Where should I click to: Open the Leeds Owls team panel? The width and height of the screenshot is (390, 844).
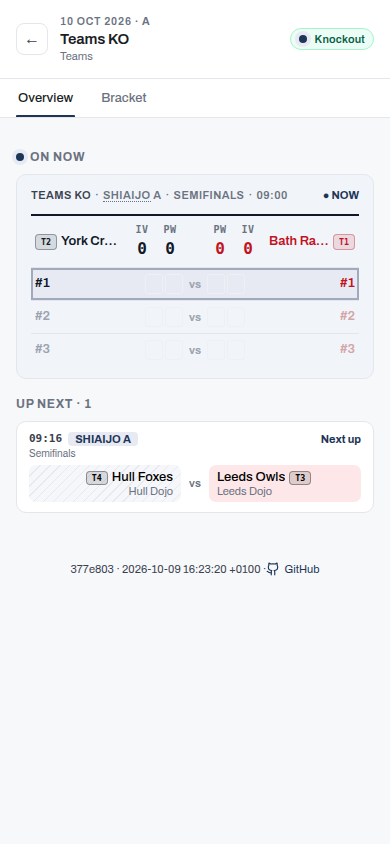[285, 483]
